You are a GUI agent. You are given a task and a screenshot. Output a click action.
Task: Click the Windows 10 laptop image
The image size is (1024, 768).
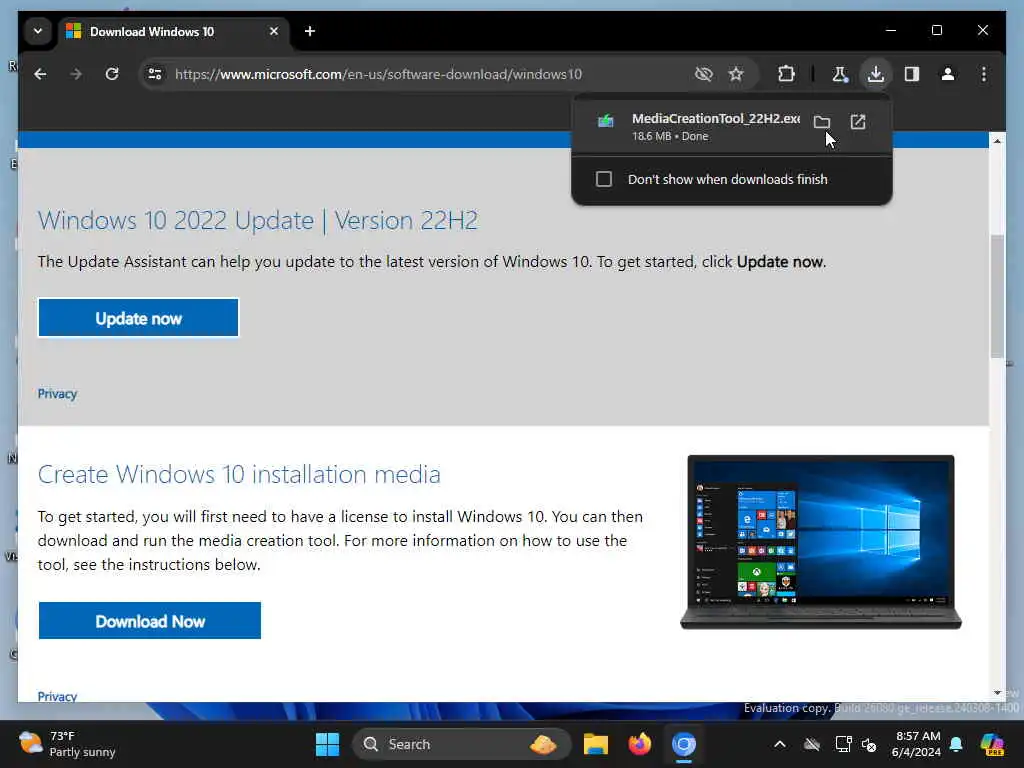[x=821, y=542]
